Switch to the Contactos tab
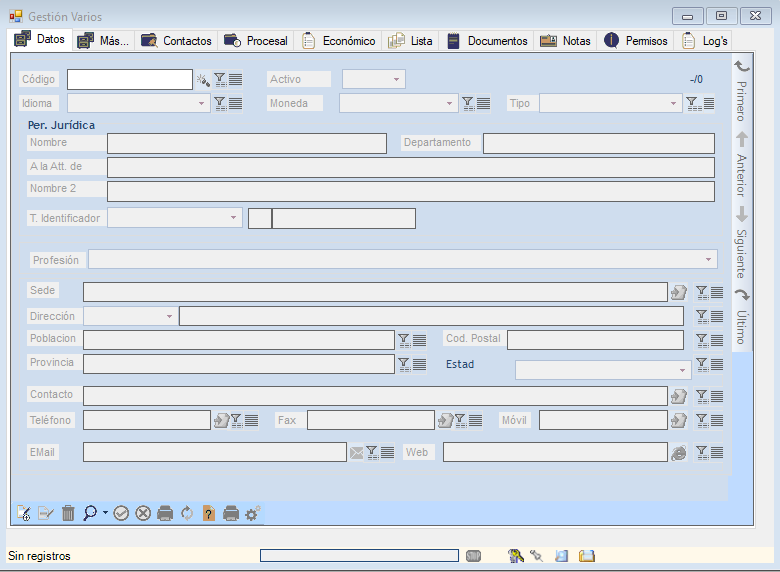 [177, 41]
